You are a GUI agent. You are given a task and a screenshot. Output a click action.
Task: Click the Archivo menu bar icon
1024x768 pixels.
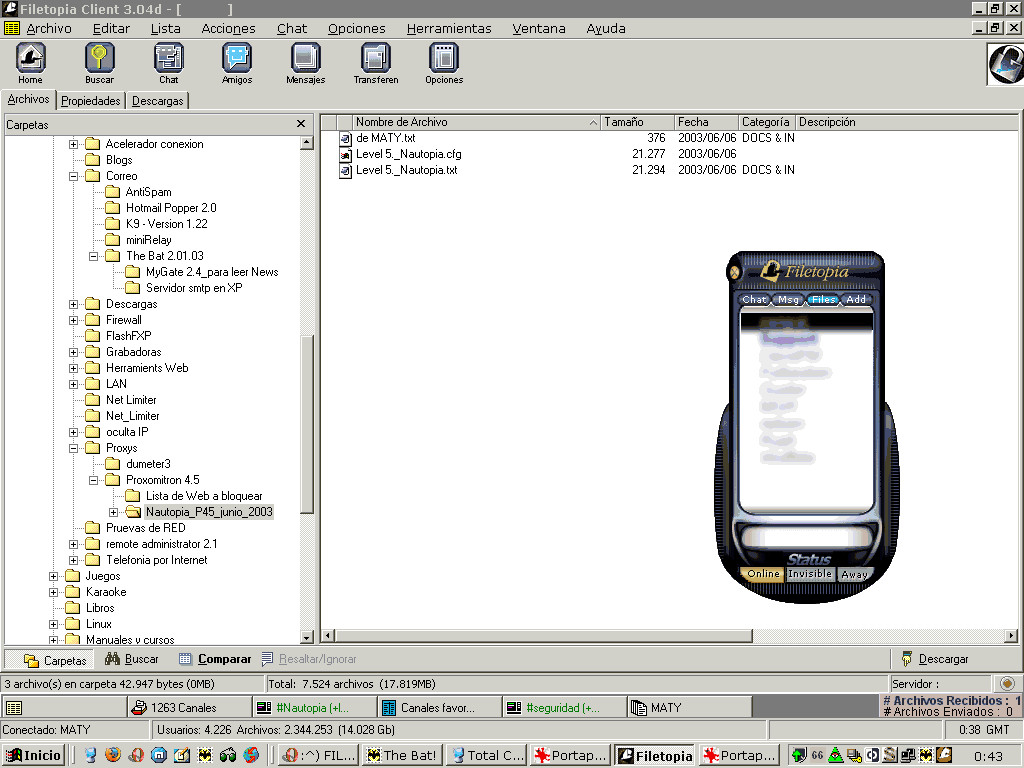(x=12, y=28)
